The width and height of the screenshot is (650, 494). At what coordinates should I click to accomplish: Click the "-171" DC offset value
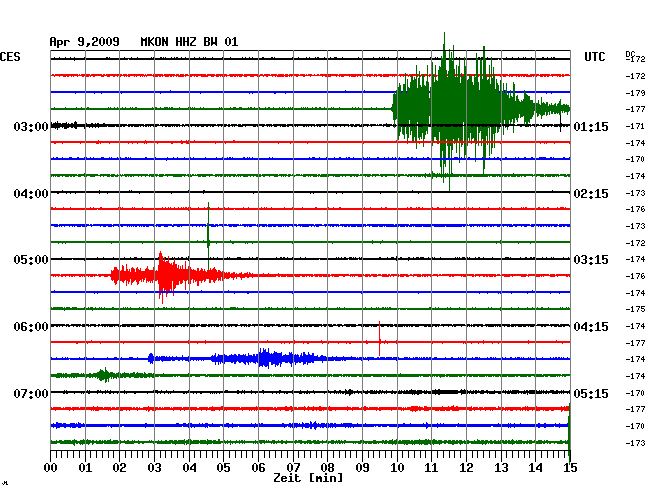coord(635,126)
